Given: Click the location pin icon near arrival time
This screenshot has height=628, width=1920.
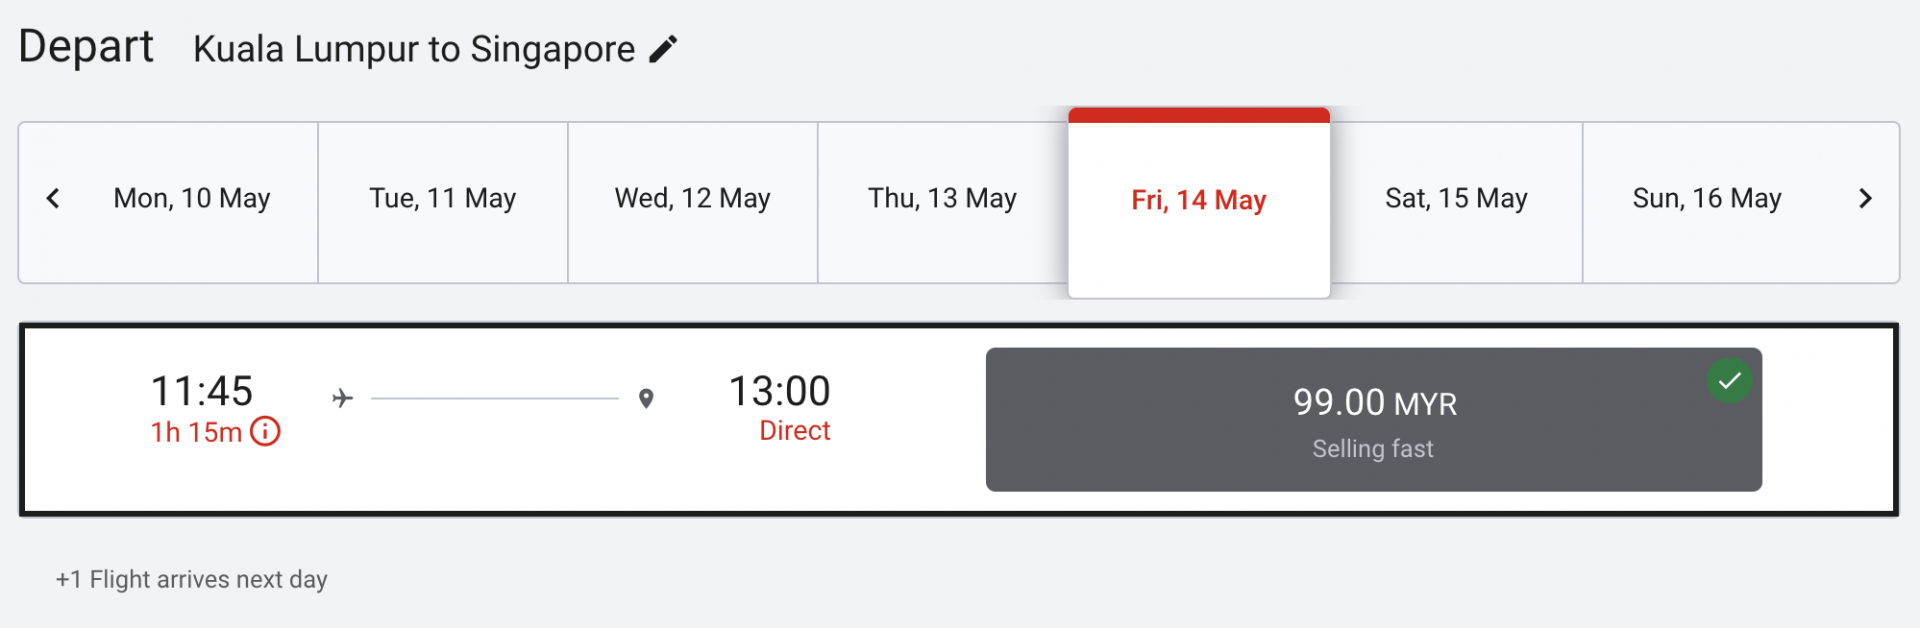Looking at the screenshot, I should tap(647, 397).
